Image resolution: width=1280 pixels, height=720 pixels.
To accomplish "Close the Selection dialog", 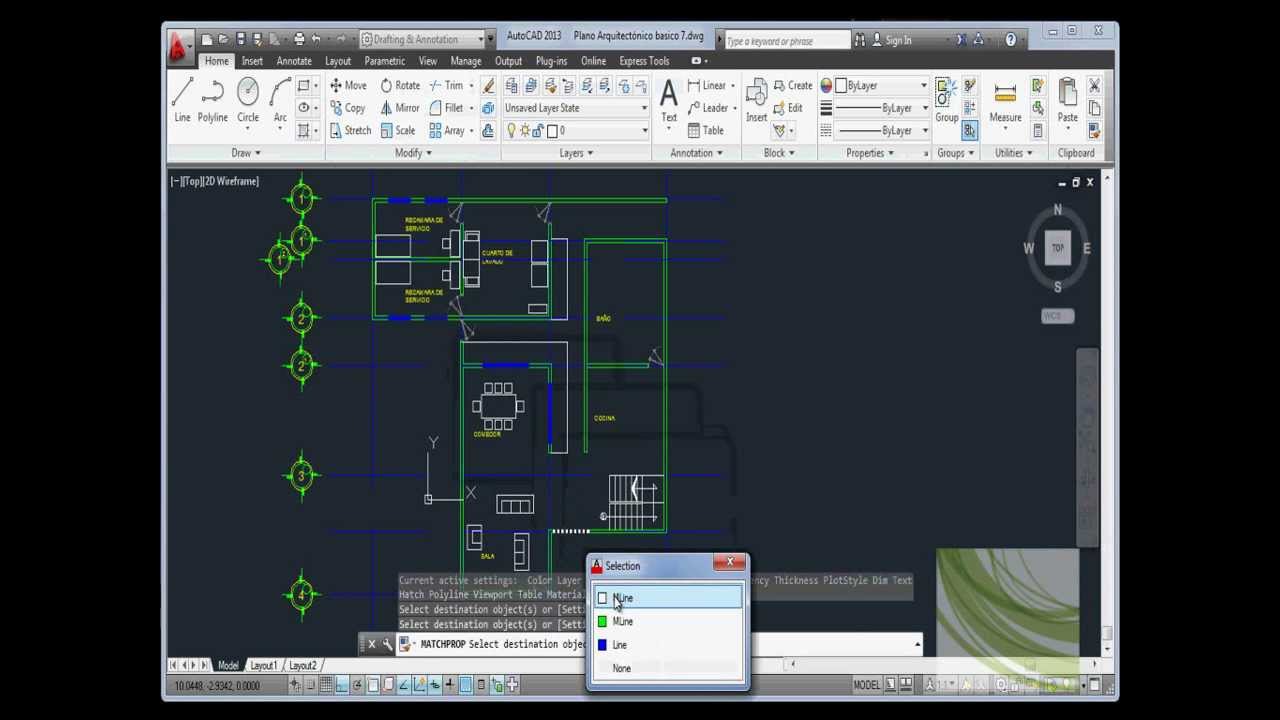I will pos(730,563).
